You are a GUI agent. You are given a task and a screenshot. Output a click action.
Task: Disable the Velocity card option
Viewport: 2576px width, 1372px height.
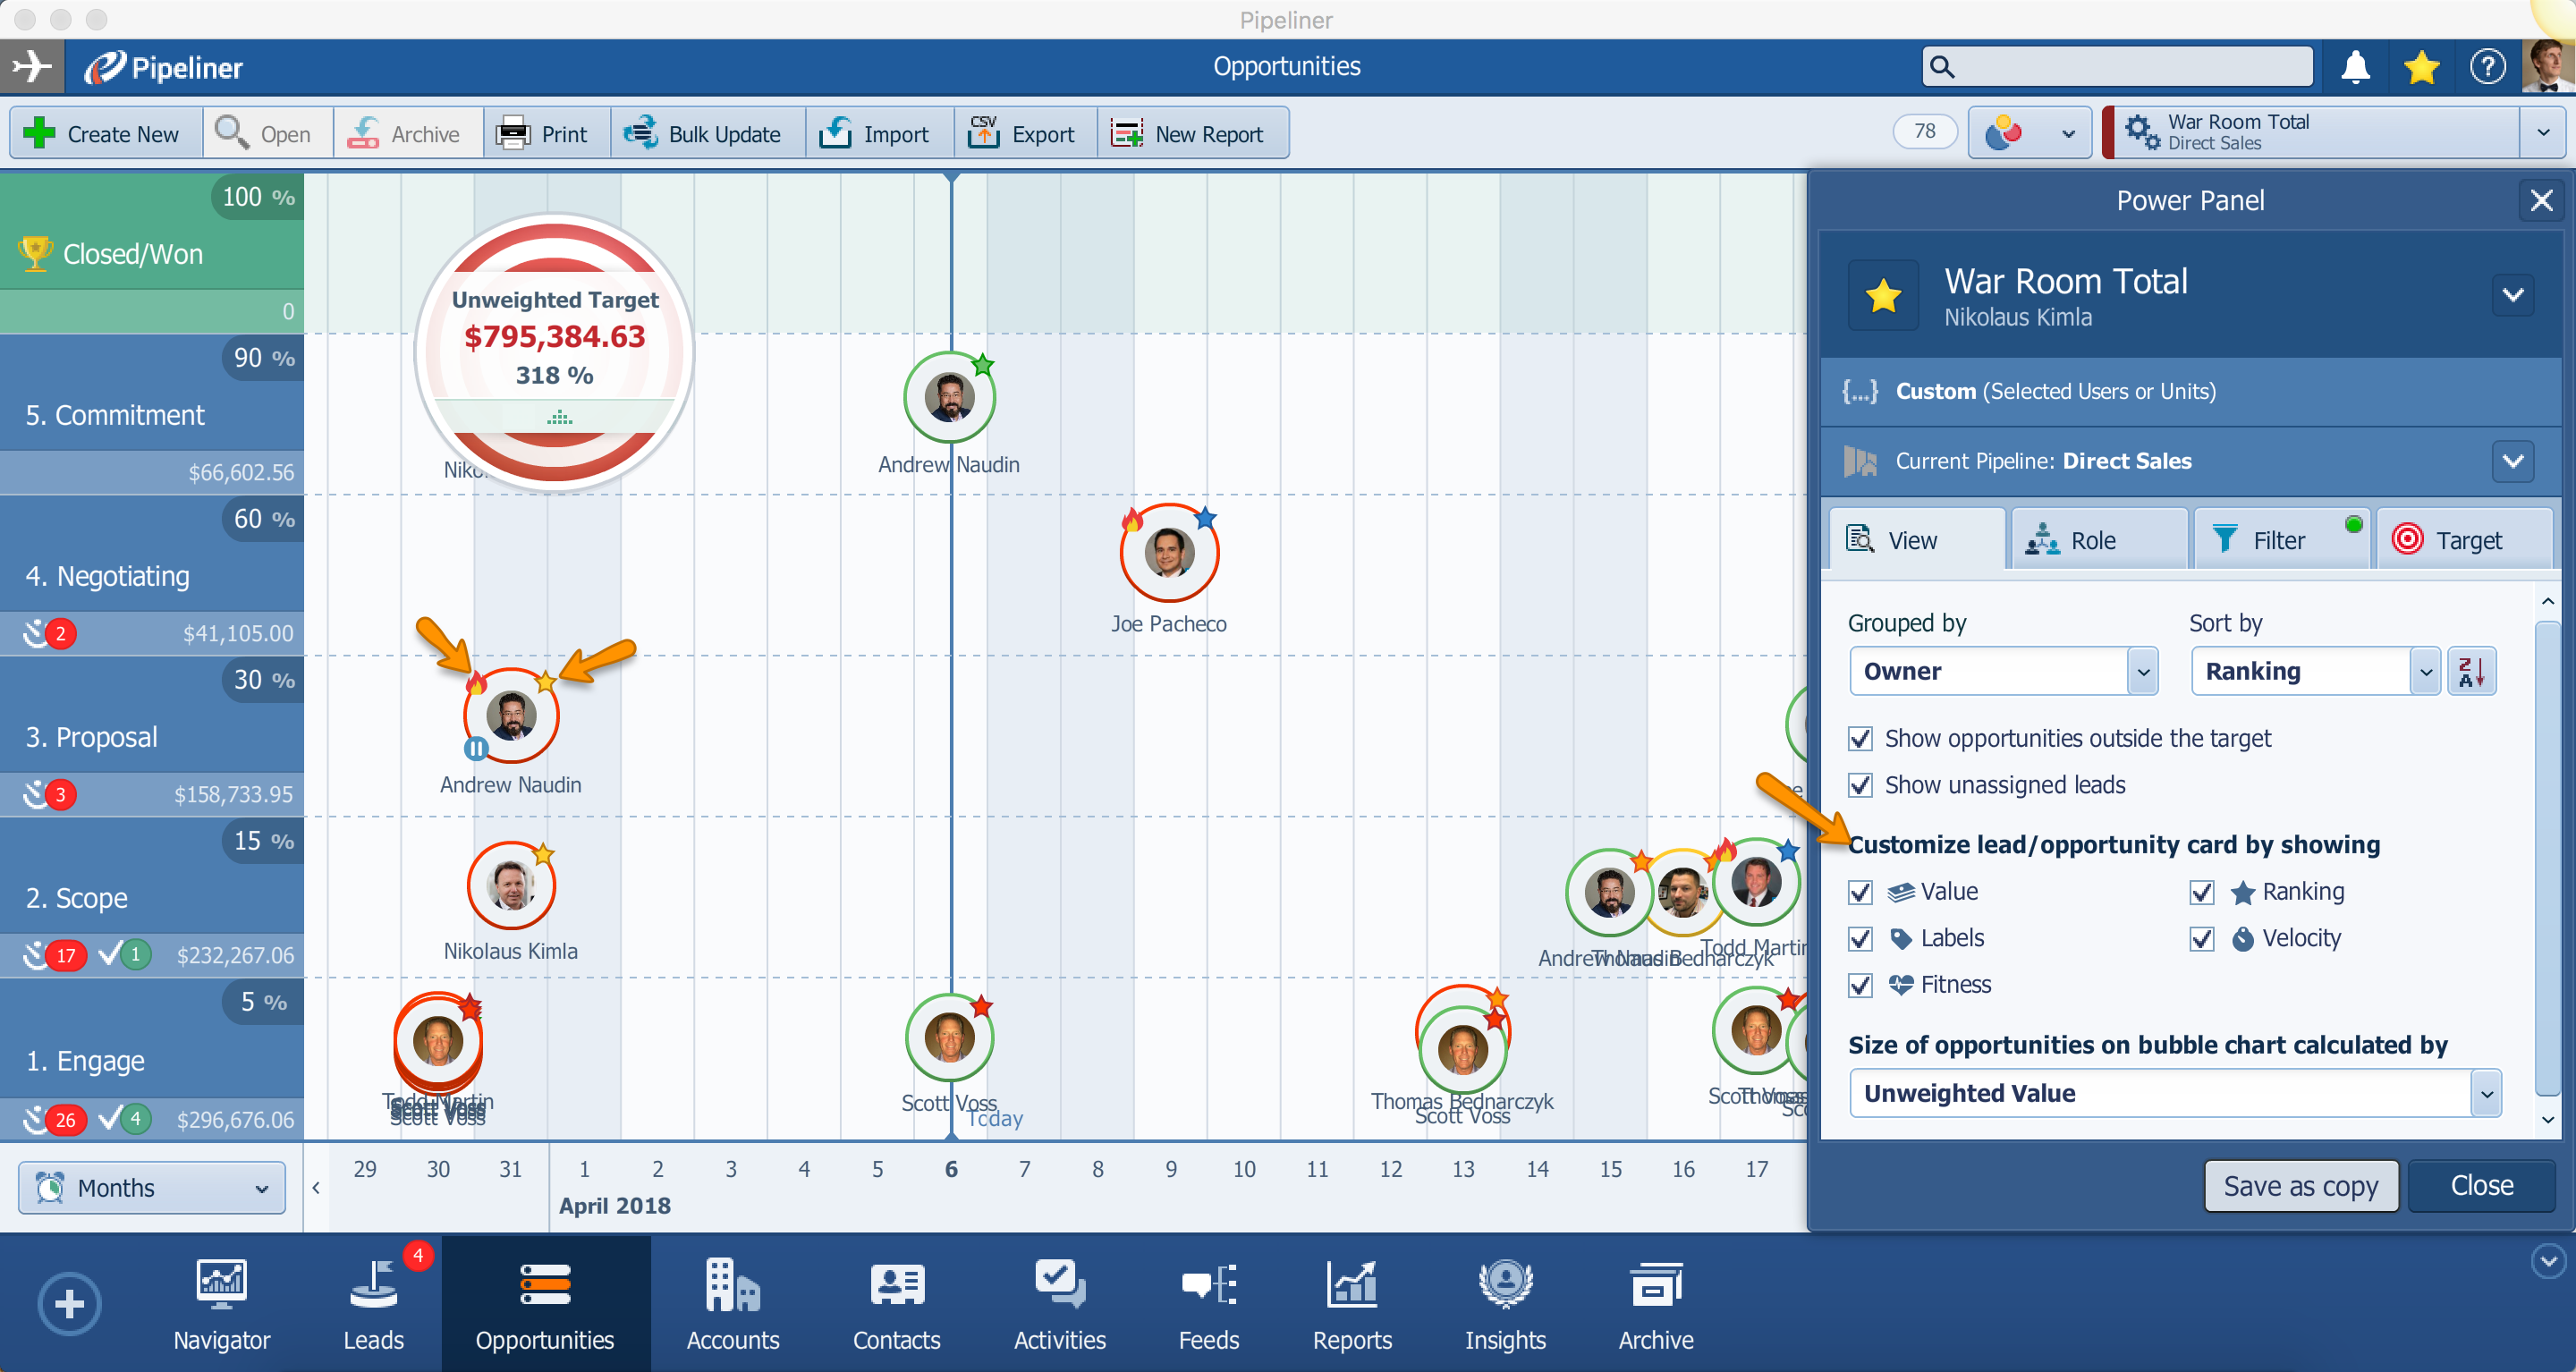[x=2201, y=938]
